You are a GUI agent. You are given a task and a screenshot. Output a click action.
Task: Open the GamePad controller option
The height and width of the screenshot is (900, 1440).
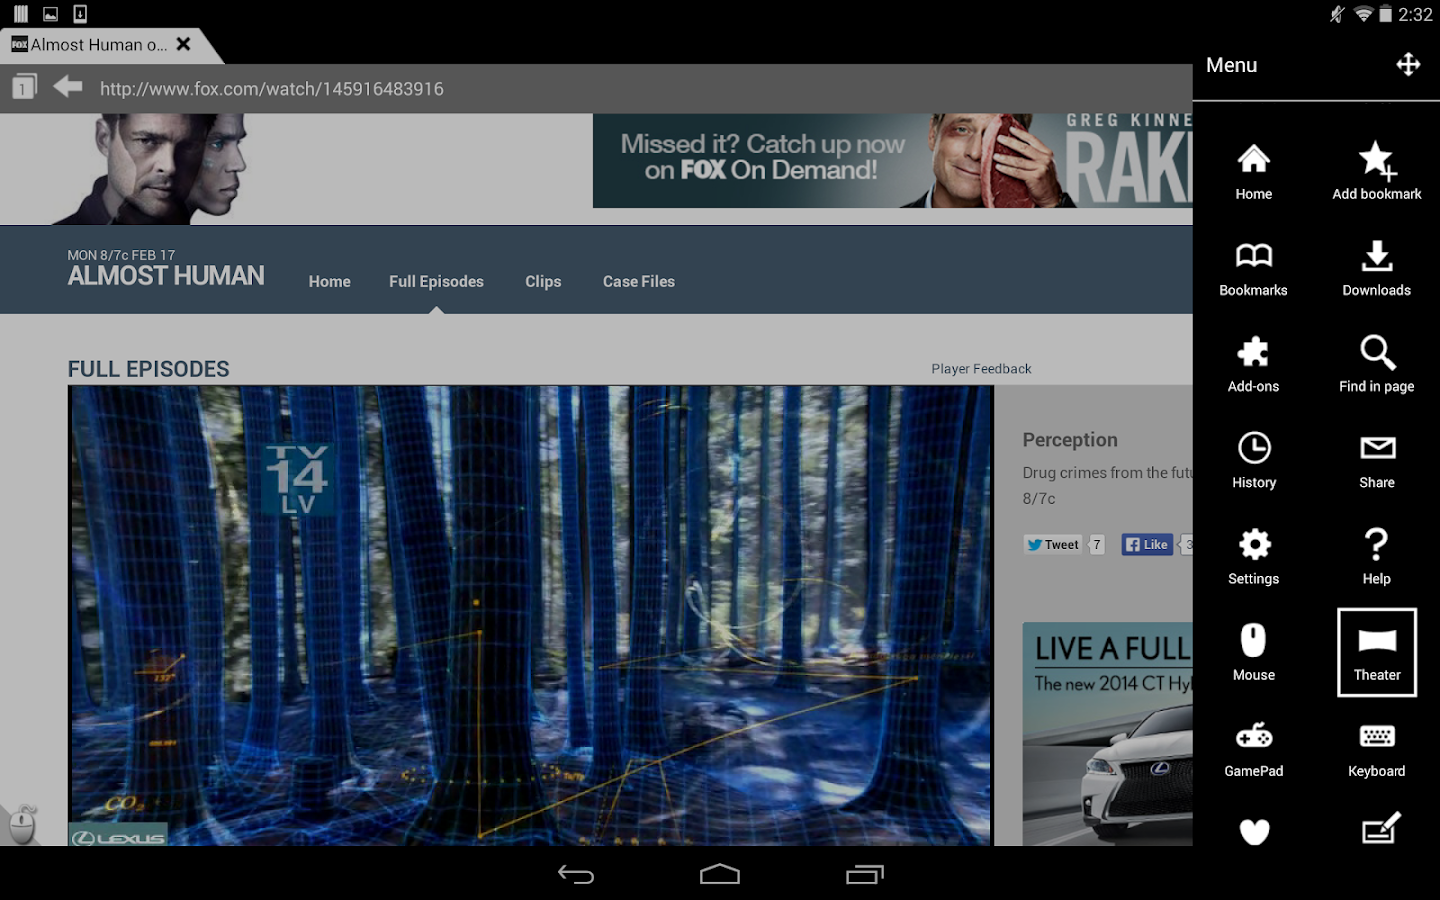tap(1253, 749)
